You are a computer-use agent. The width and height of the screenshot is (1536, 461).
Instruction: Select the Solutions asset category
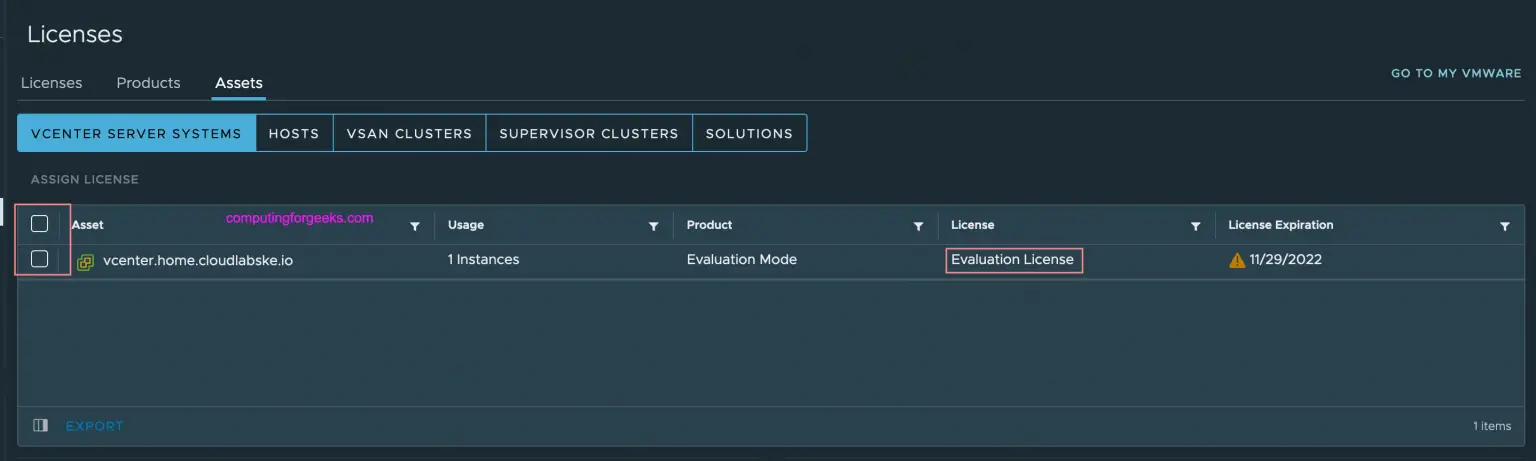pos(749,133)
